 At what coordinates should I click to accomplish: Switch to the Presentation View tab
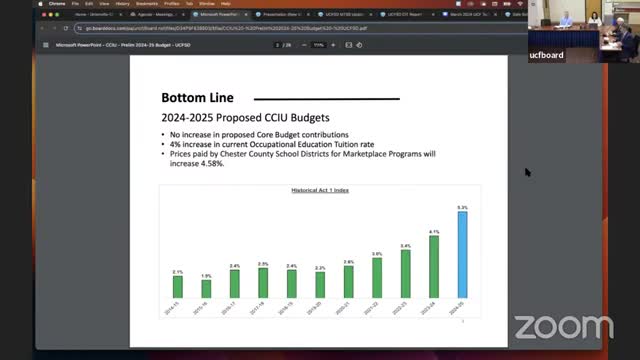coord(281,14)
